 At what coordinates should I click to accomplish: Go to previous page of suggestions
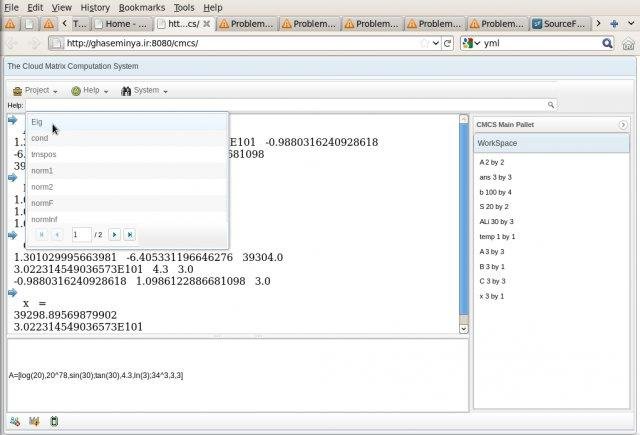[x=57, y=235]
